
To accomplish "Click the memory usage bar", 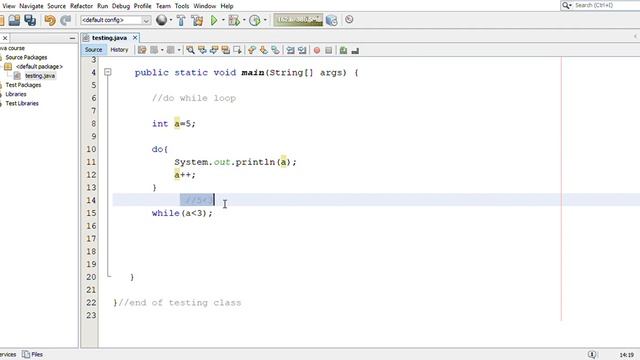I will tap(298, 20).
